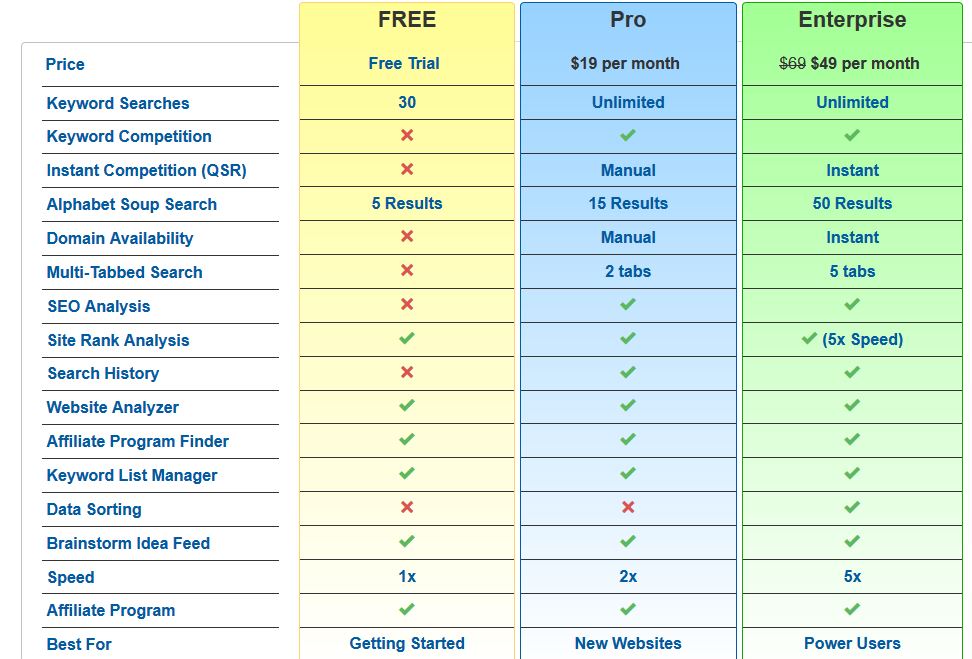The width and height of the screenshot is (972, 659).
Task: Click the red X for Multi-Tabbed Search in FREE
Action: pos(407,270)
